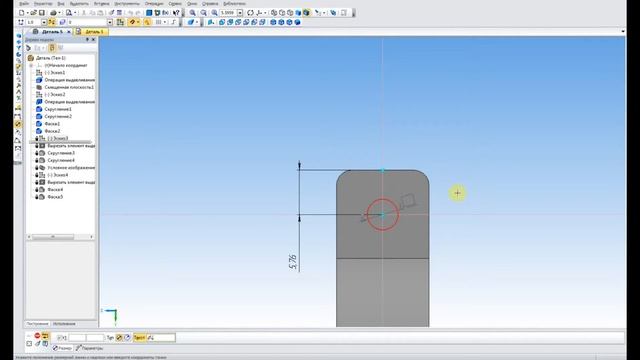The height and width of the screenshot is (360, 640).
Task: Switch to the Размер tab at the bottom
Action: click(62, 348)
